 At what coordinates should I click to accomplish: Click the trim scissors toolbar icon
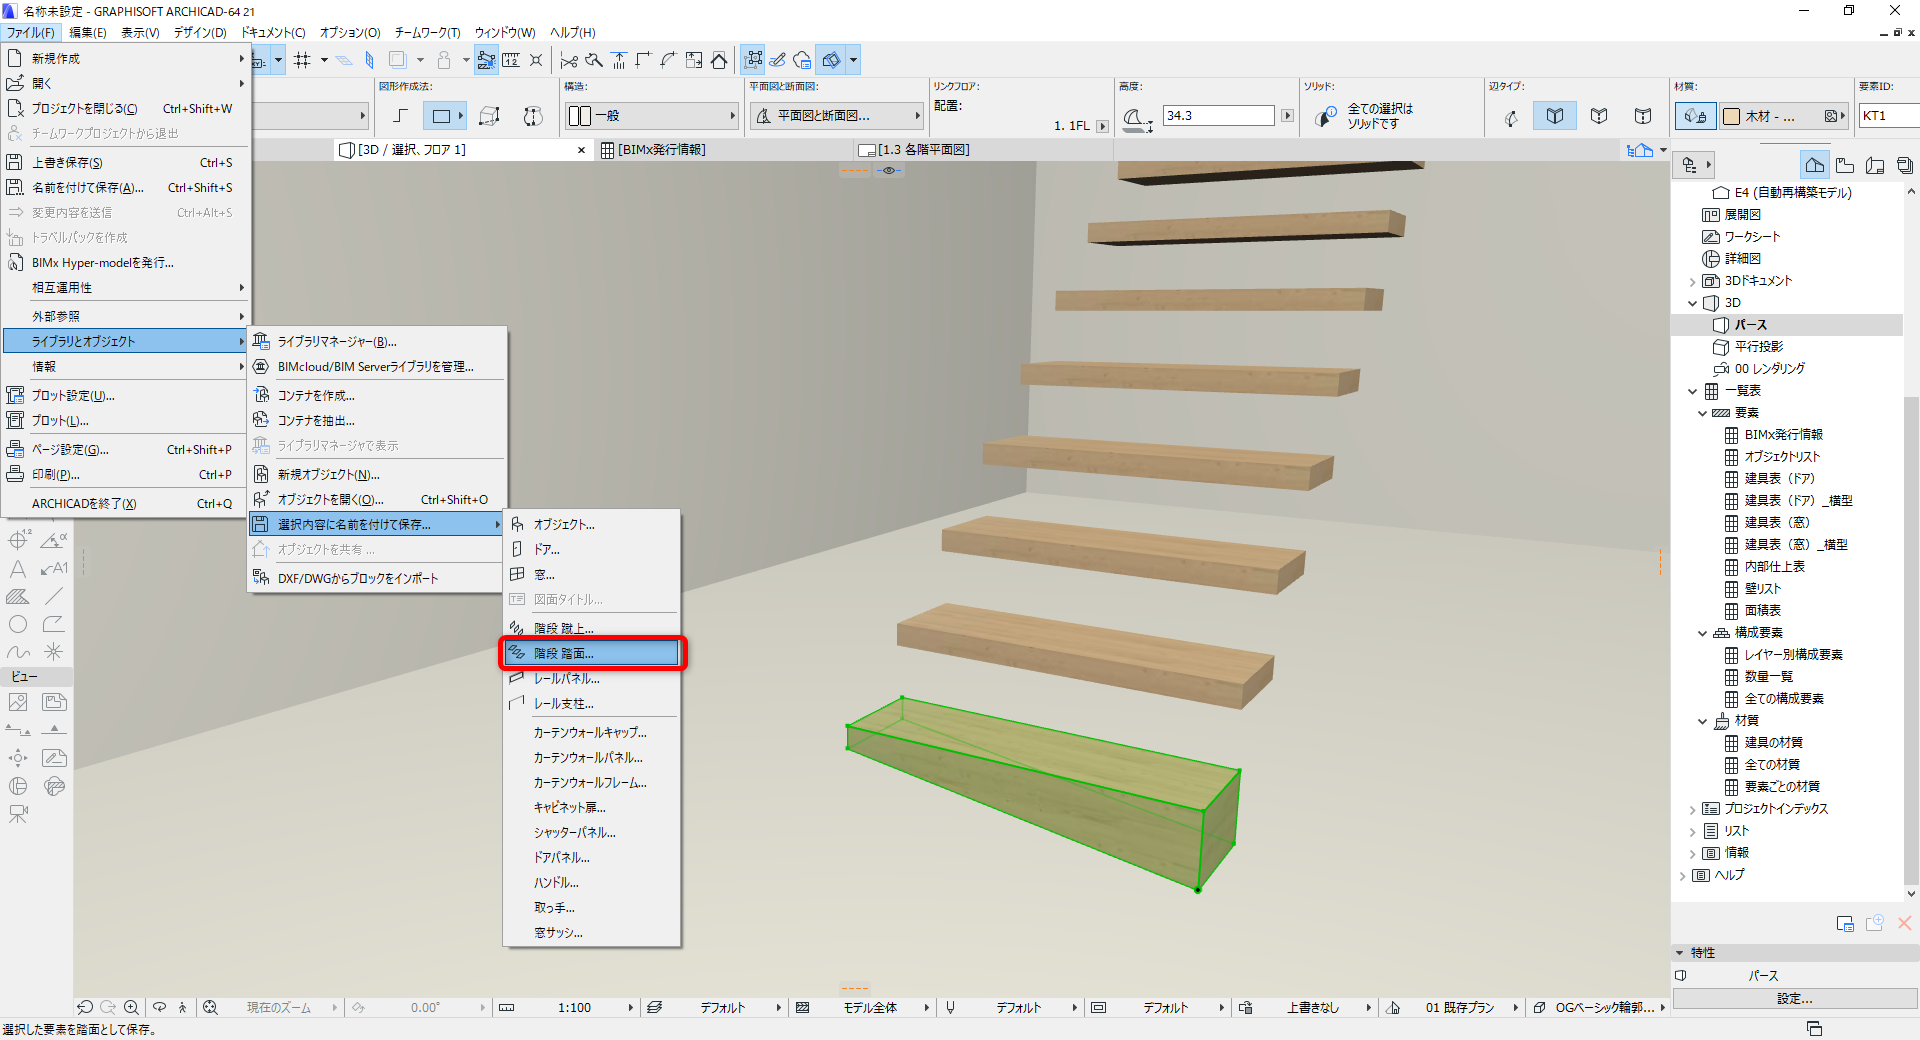click(569, 60)
